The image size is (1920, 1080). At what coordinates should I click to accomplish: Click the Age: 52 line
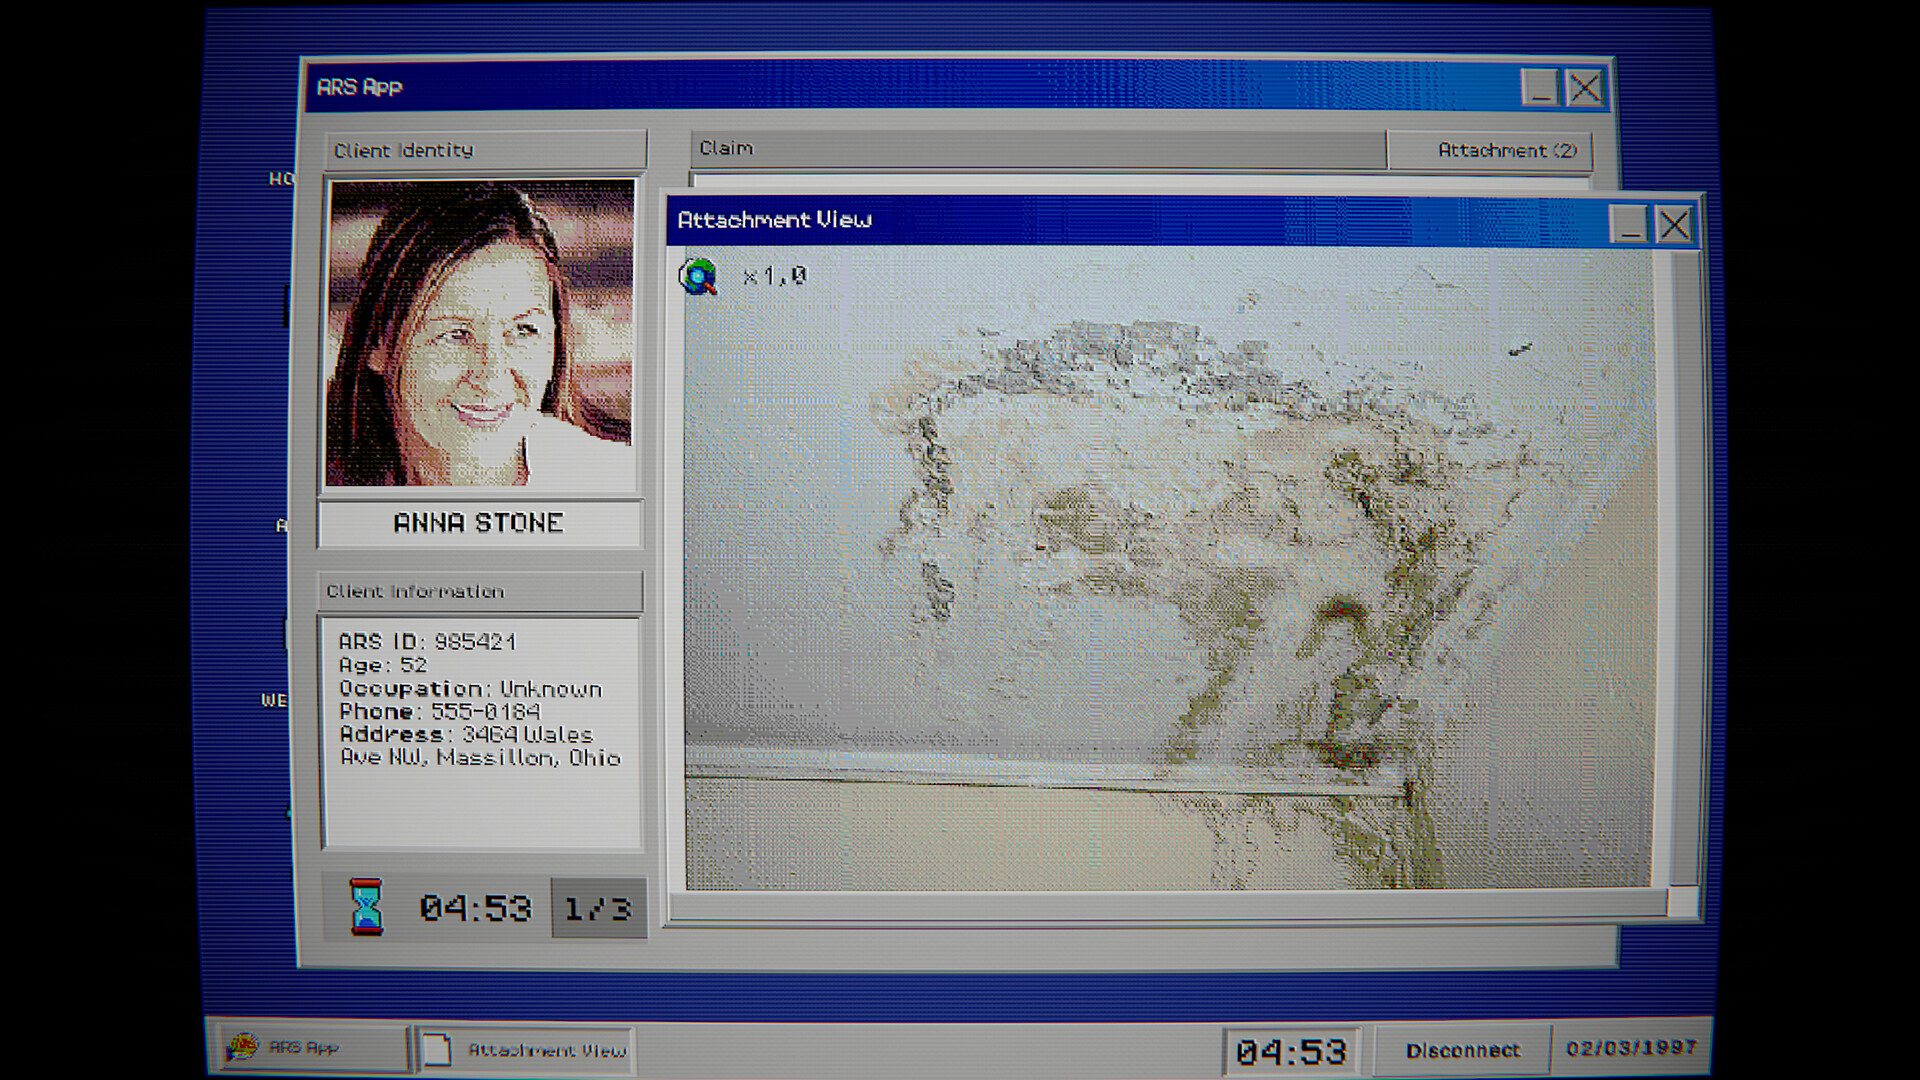point(383,665)
